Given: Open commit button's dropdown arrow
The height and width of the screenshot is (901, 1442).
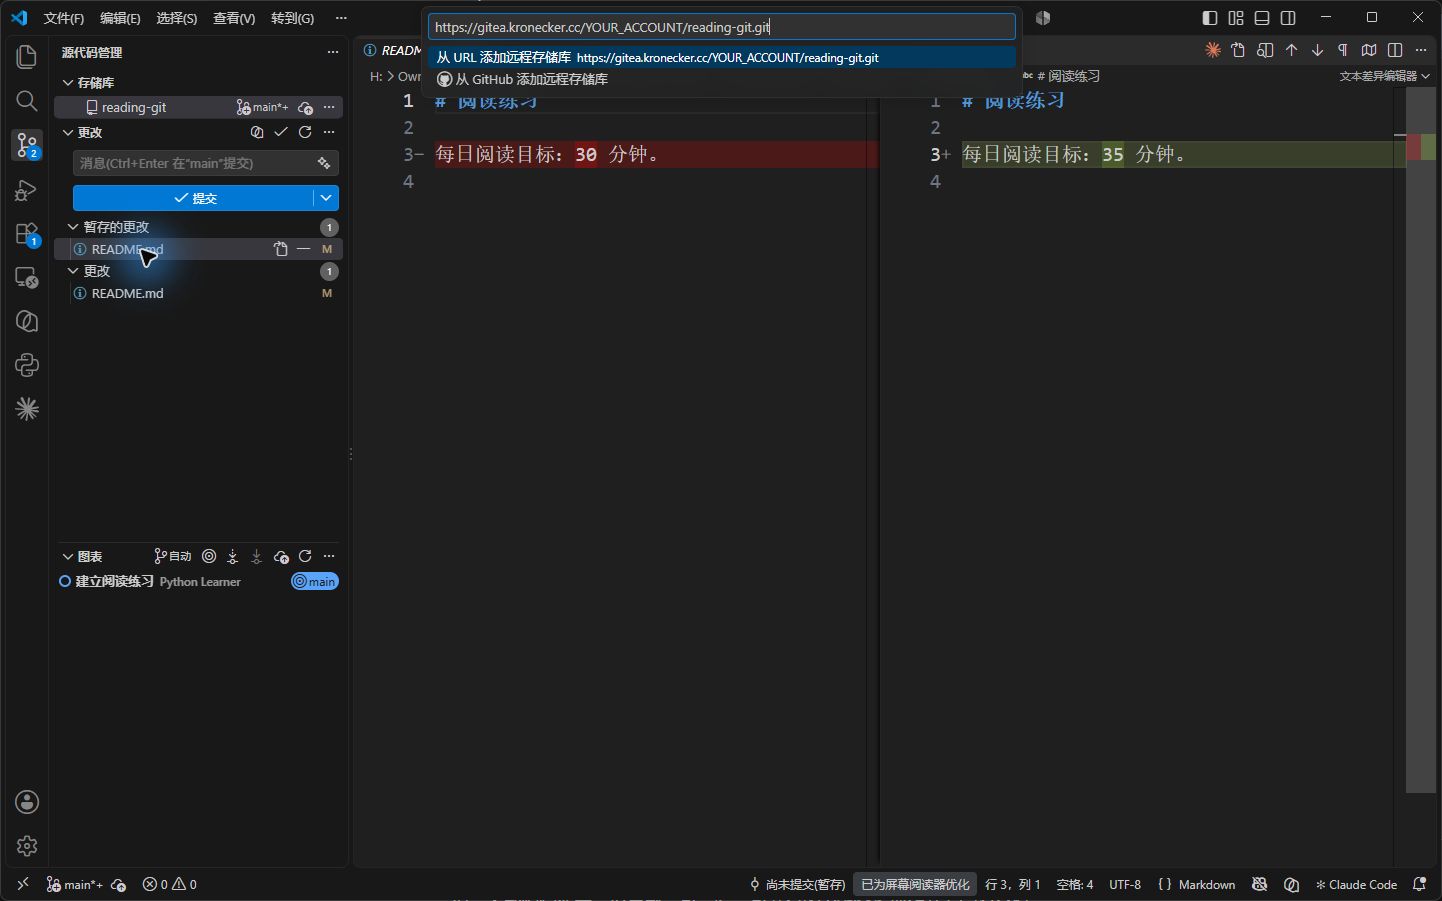Looking at the screenshot, I should click(326, 198).
